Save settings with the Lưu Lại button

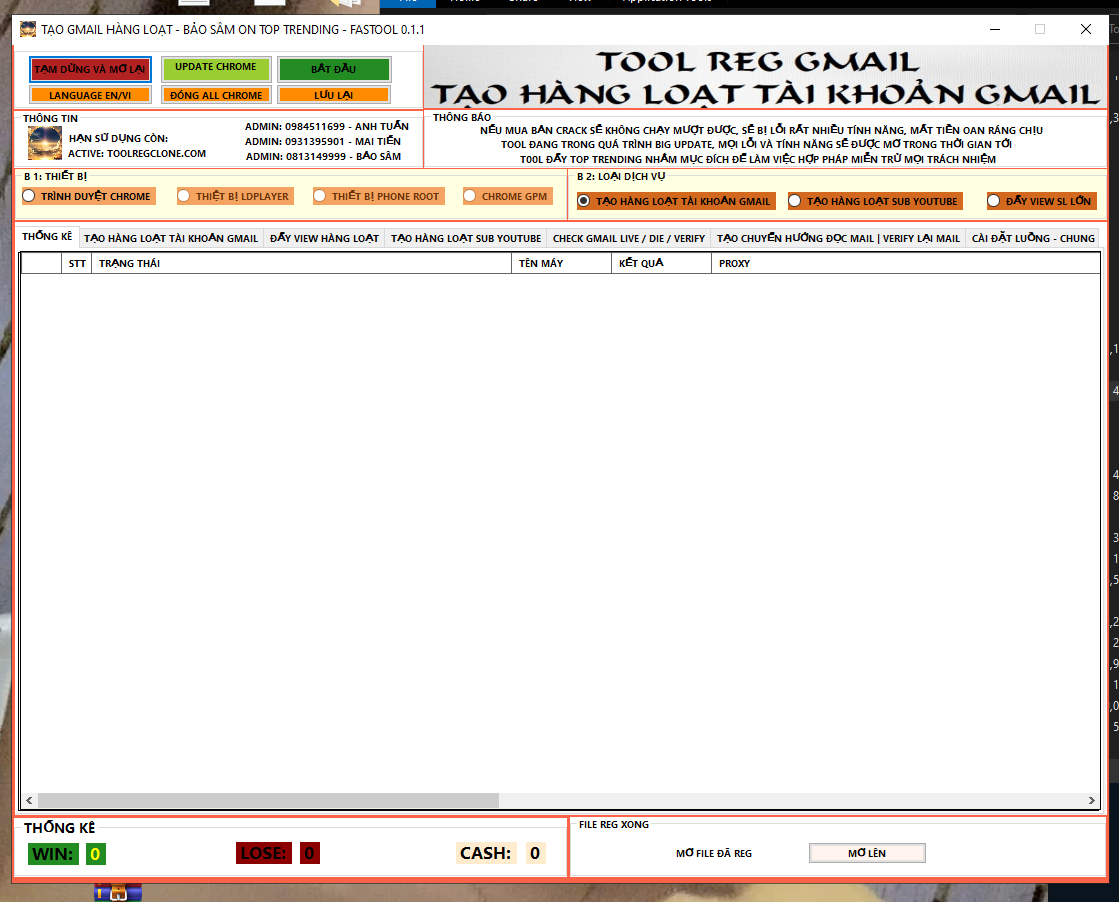(333, 96)
